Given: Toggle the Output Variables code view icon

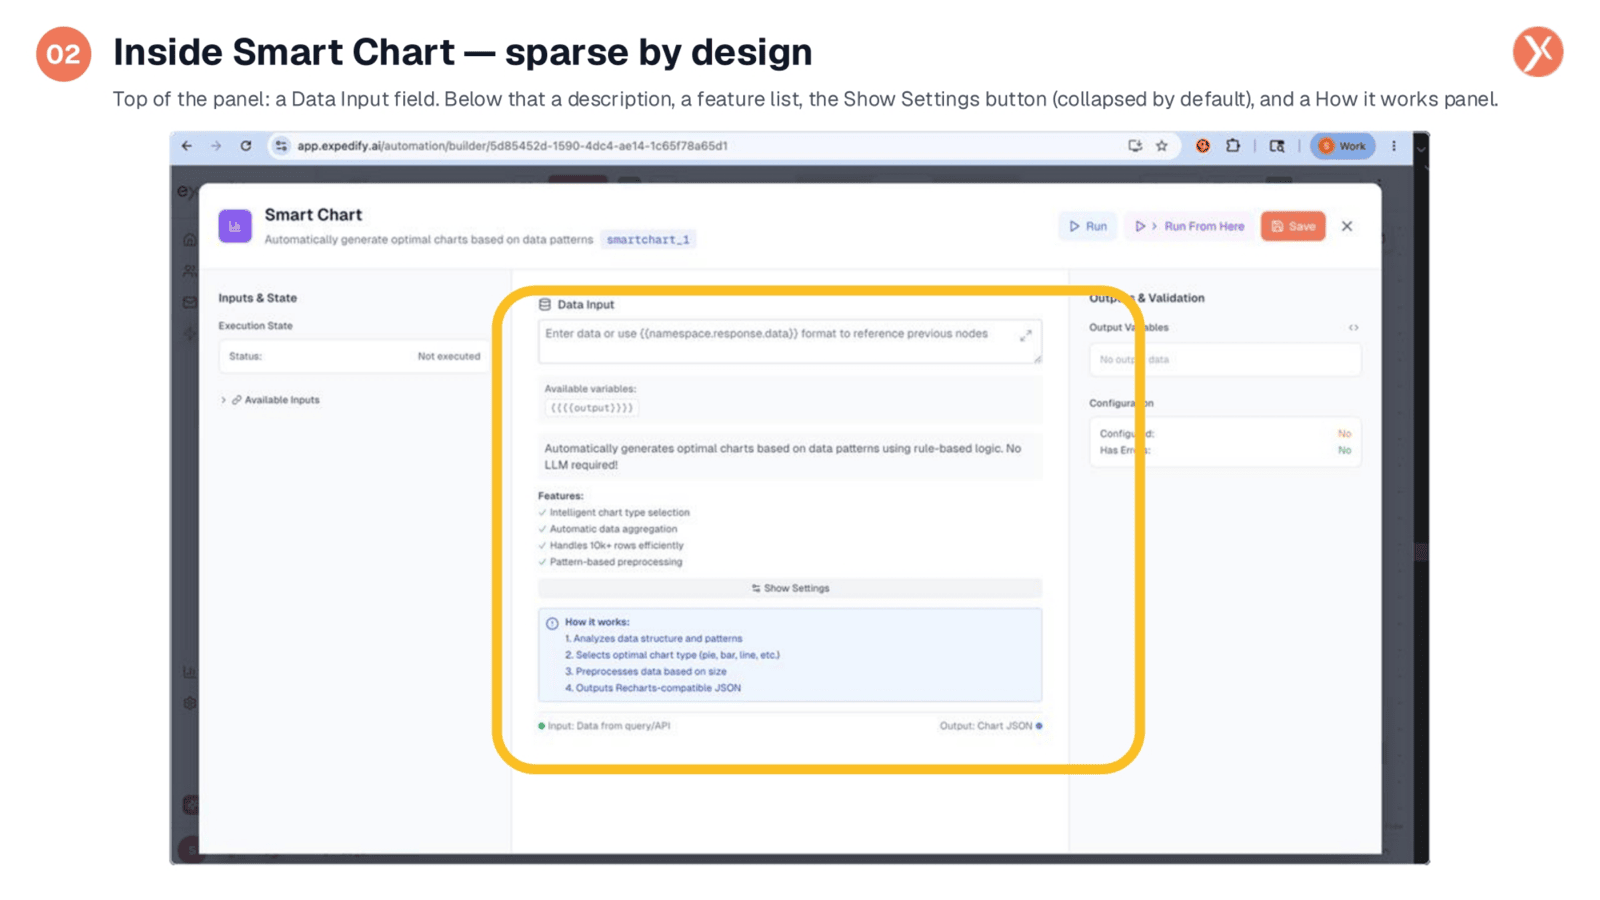Looking at the screenshot, I should 1353,328.
